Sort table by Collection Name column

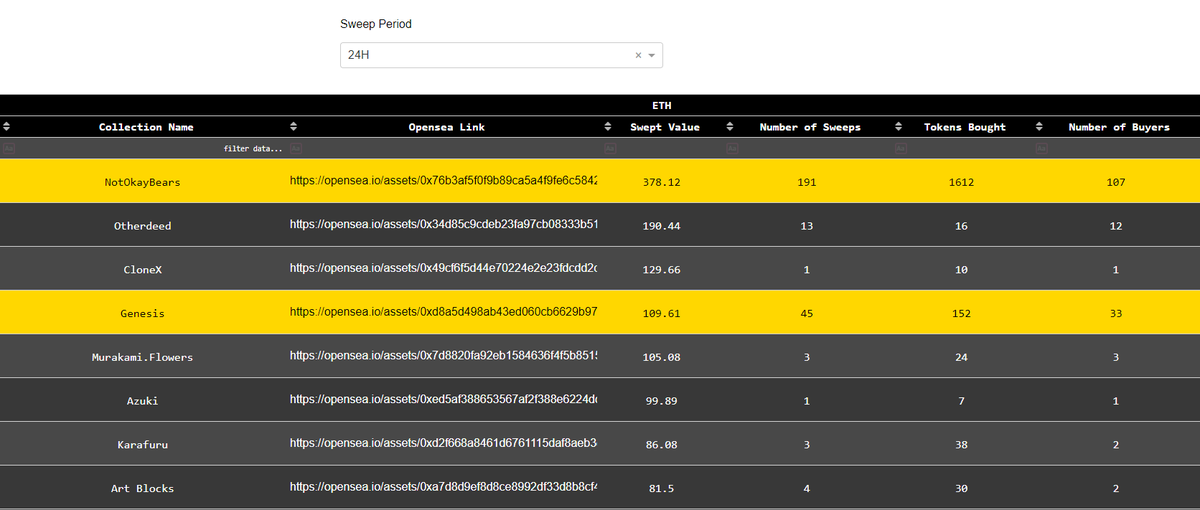click(6, 127)
